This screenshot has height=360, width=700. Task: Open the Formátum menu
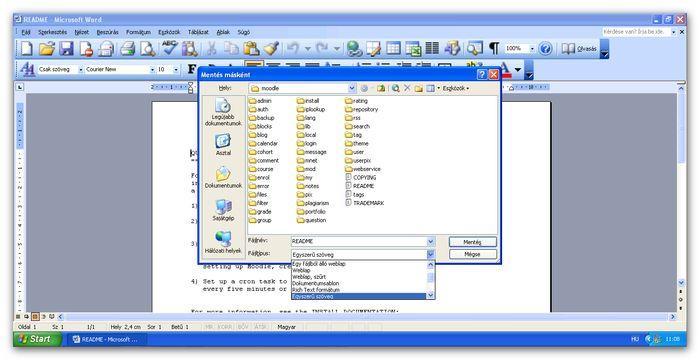pyautogui.click(x=138, y=32)
